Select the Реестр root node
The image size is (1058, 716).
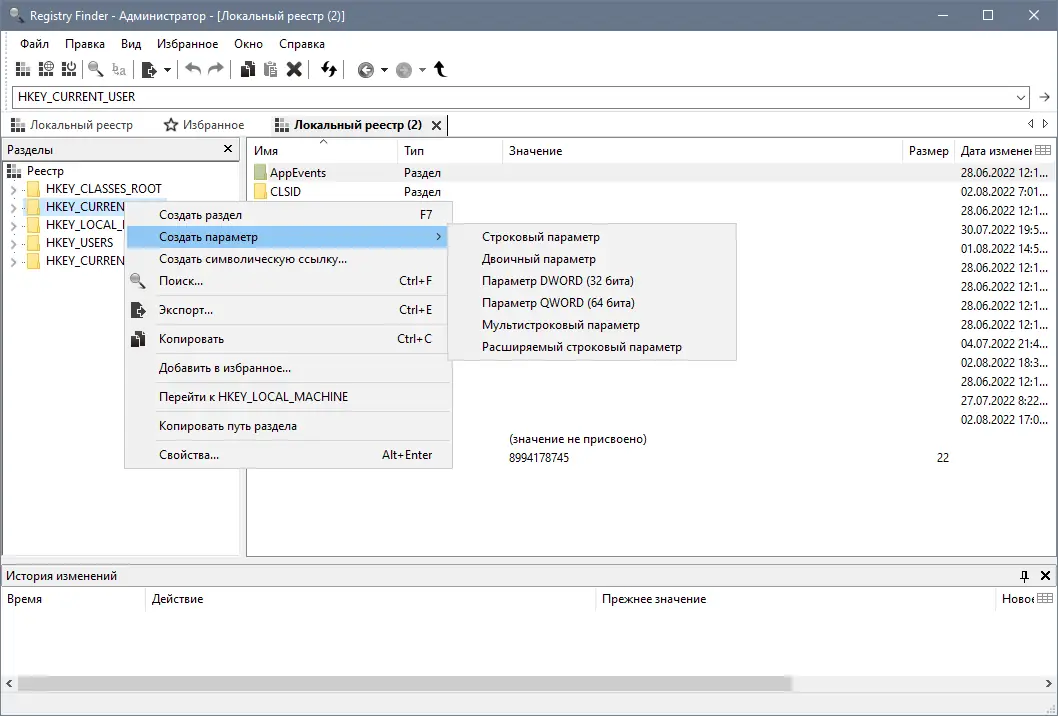coord(45,171)
